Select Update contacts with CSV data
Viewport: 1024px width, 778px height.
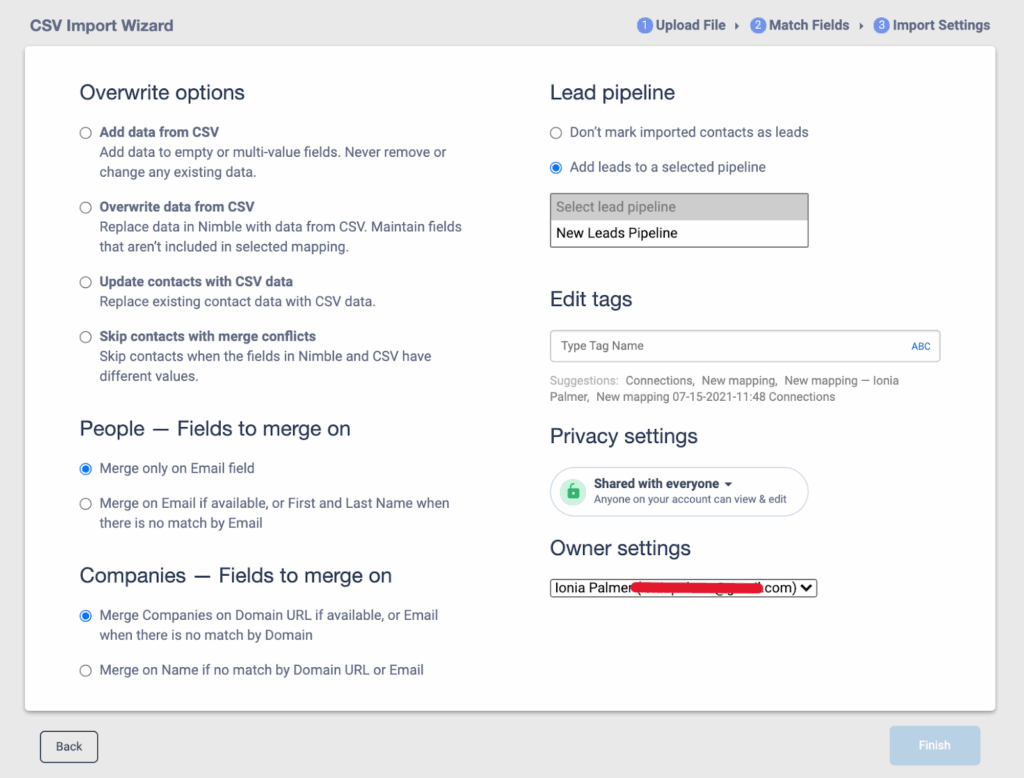point(86,282)
